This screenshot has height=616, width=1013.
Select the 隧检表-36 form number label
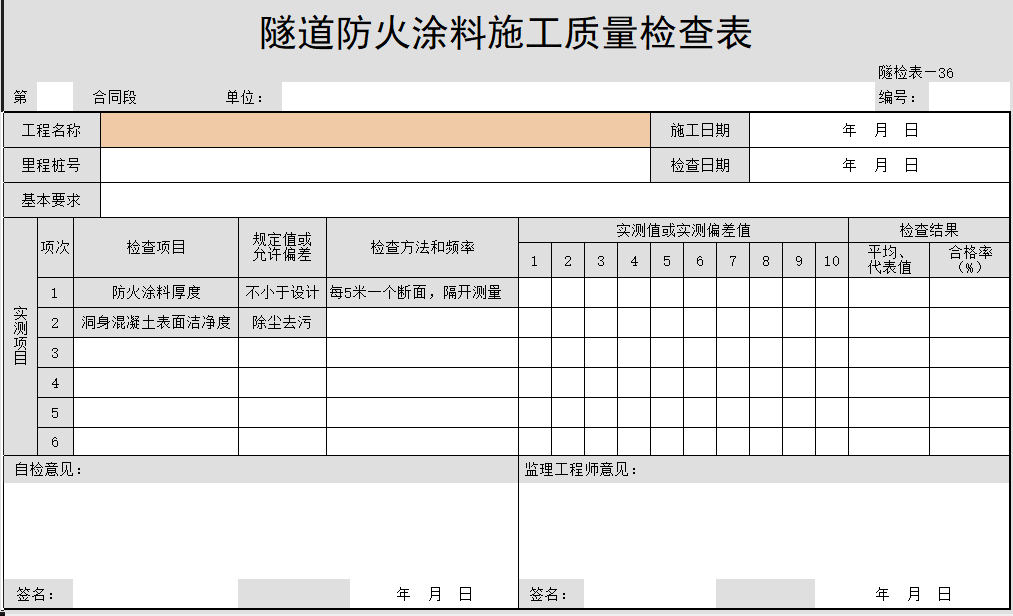(916, 72)
